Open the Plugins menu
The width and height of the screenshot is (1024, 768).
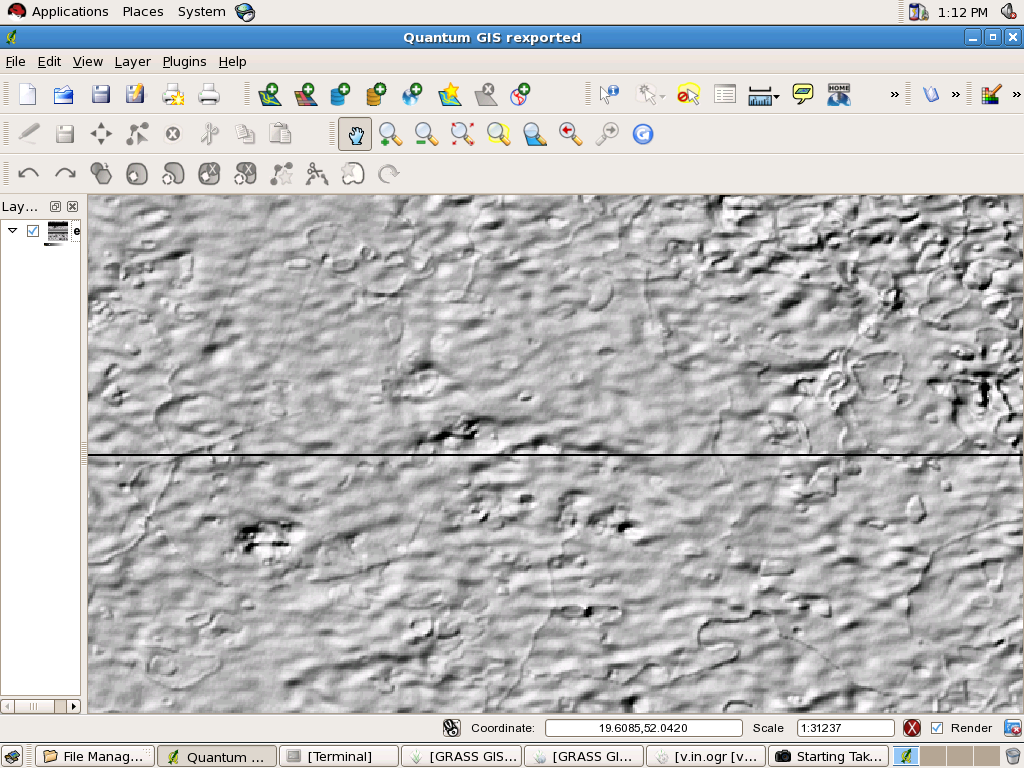point(184,62)
